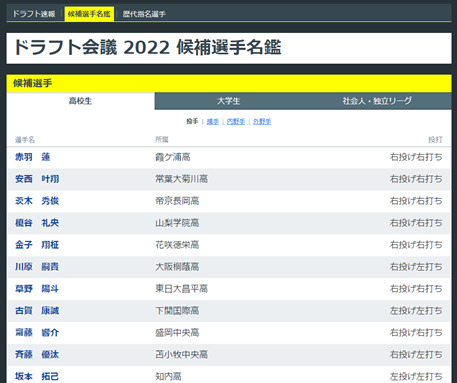Open player 坂本 拓己 profile
The image size is (457, 383).
tap(37, 376)
